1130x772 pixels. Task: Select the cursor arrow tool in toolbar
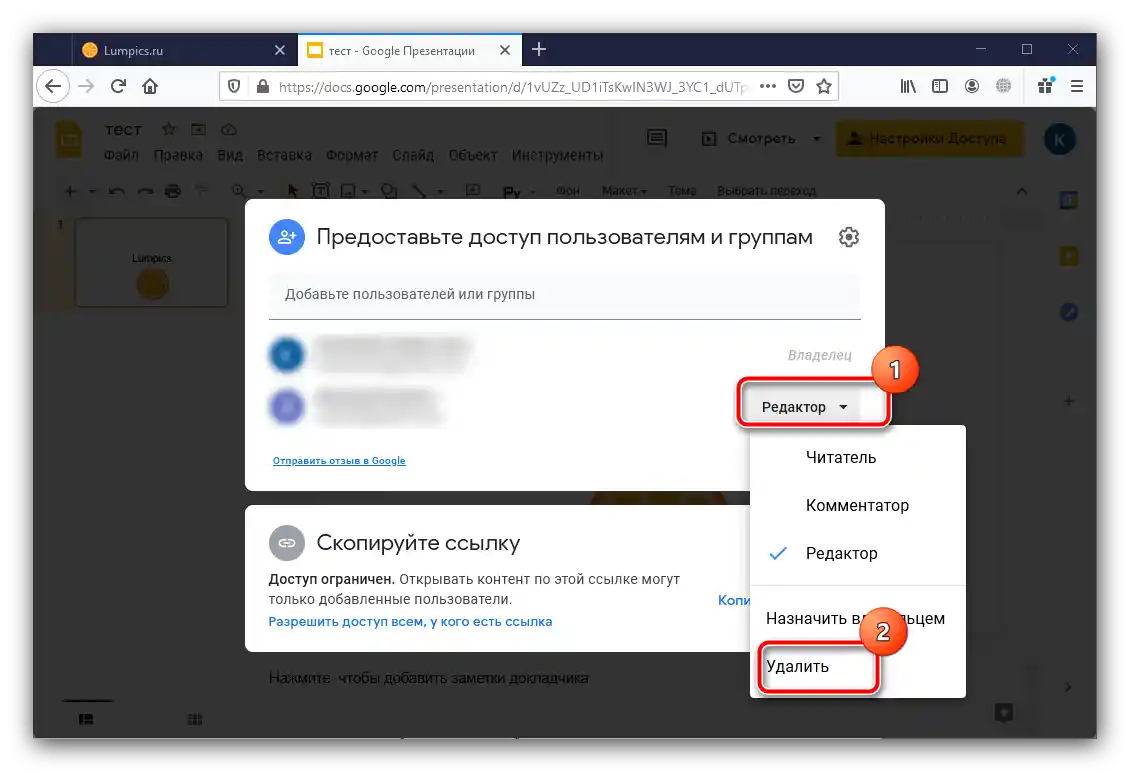coord(293,191)
